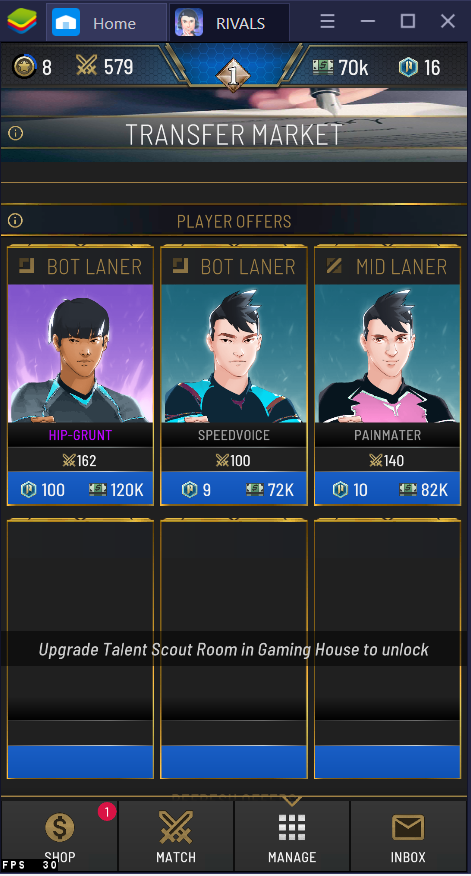This screenshot has width=471, height=876.
Task: Click the rank 1 diamond badge
Action: 233,76
